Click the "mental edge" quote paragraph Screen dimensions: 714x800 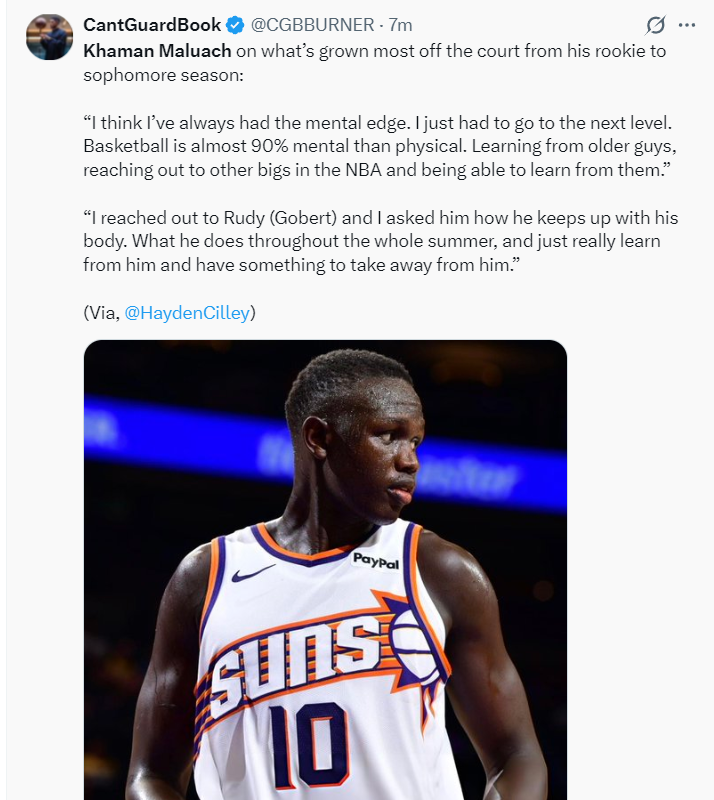point(380,146)
